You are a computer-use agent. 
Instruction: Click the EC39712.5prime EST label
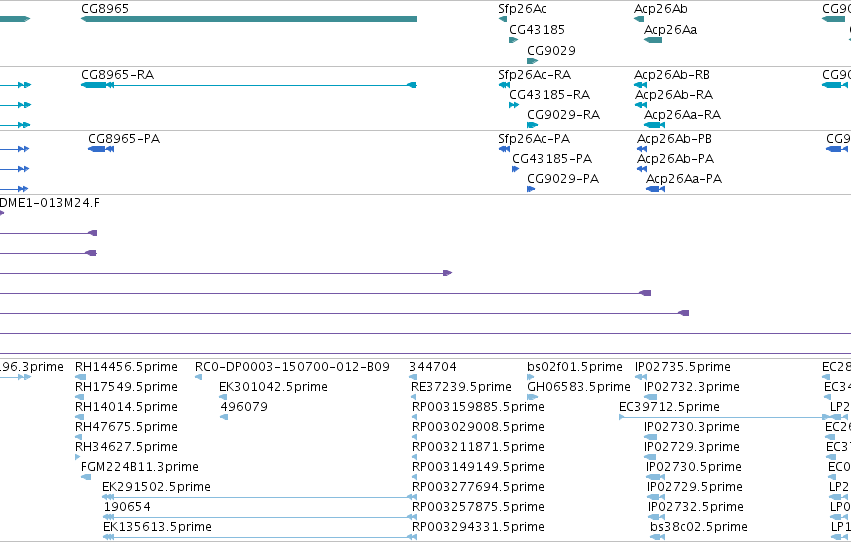(x=669, y=407)
